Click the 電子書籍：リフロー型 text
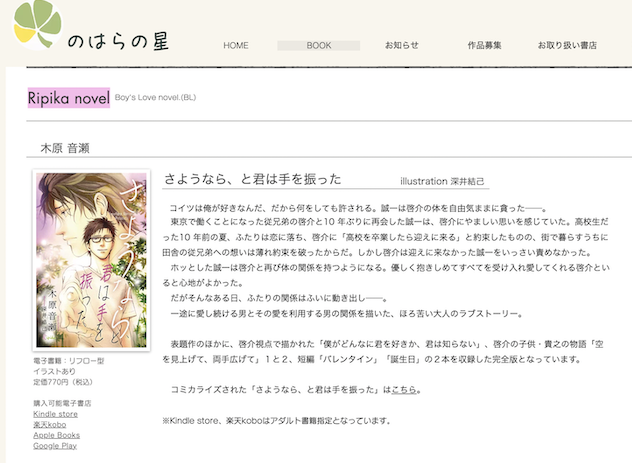 pos(69,361)
